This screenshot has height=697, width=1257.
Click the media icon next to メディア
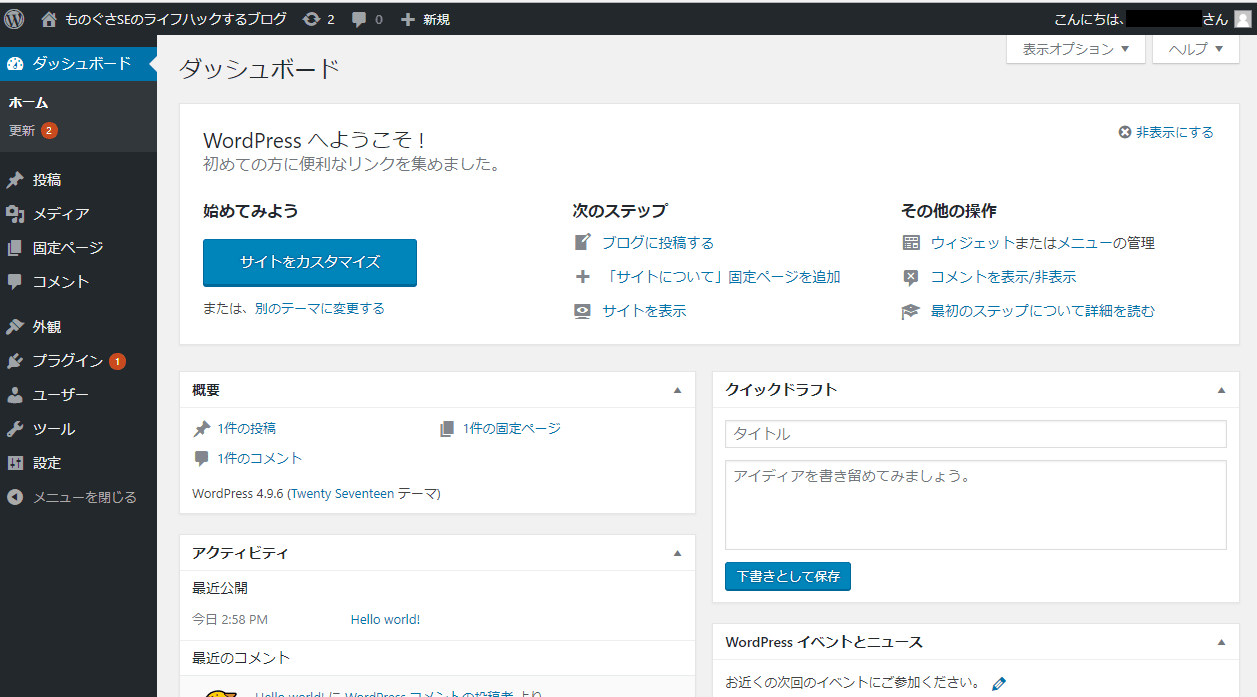tap(15, 214)
